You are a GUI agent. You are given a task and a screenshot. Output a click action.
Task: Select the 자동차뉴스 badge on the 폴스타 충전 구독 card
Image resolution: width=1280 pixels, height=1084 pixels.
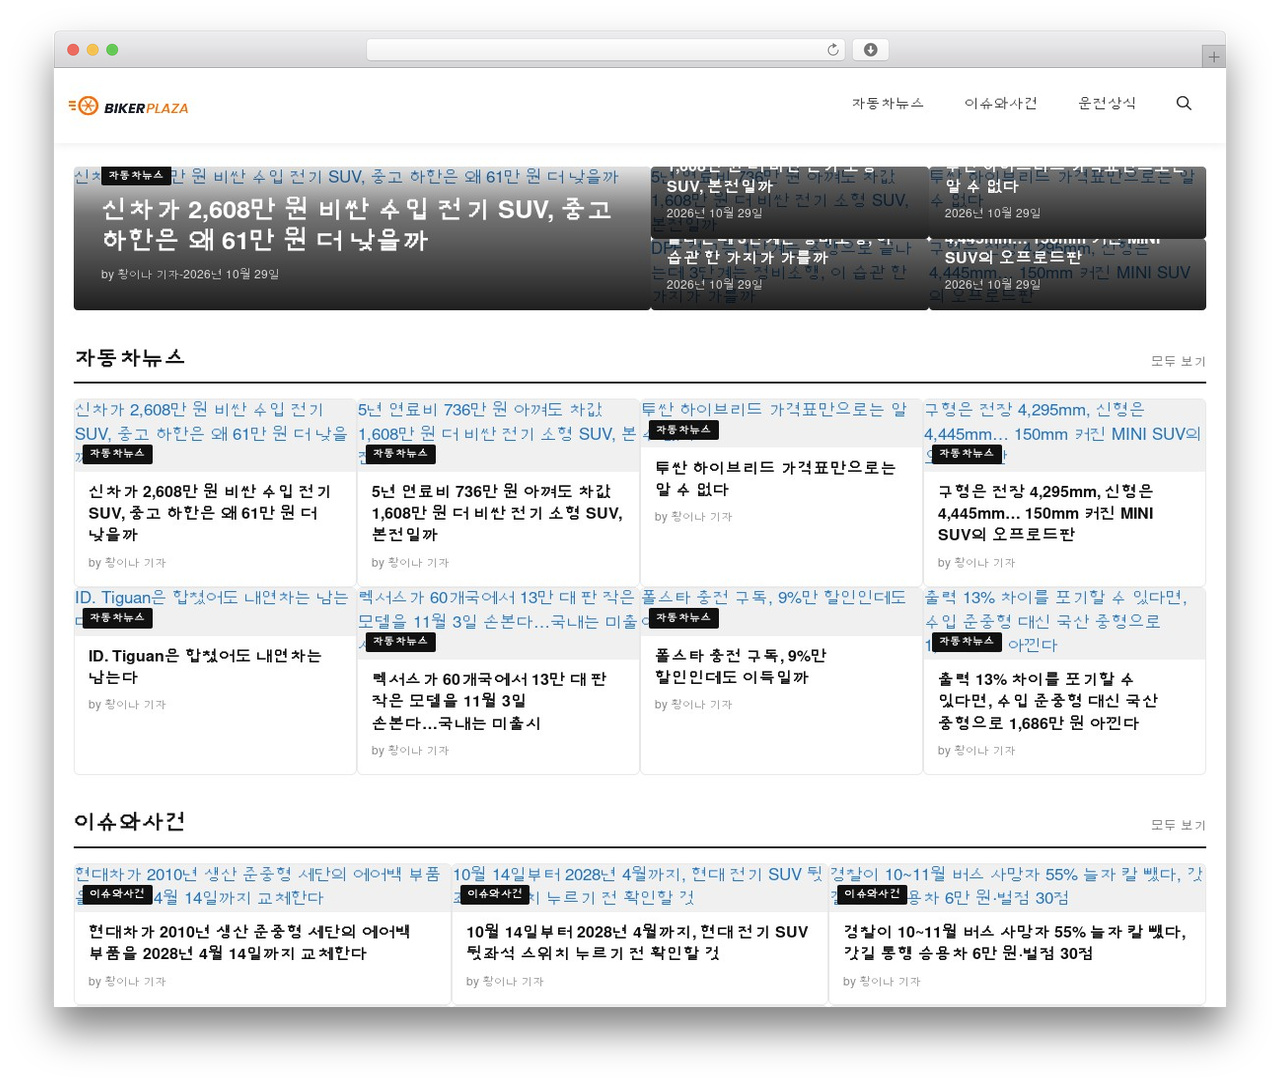683,618
